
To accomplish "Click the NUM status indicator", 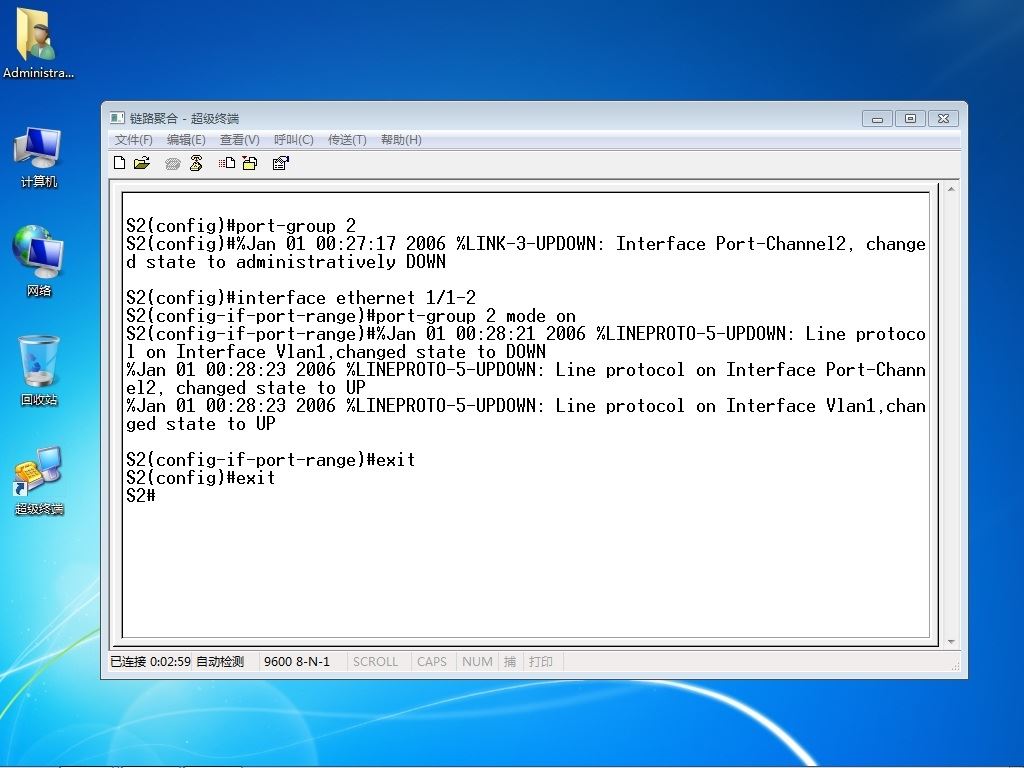I will pyautogui.click(x=477, y=662).
